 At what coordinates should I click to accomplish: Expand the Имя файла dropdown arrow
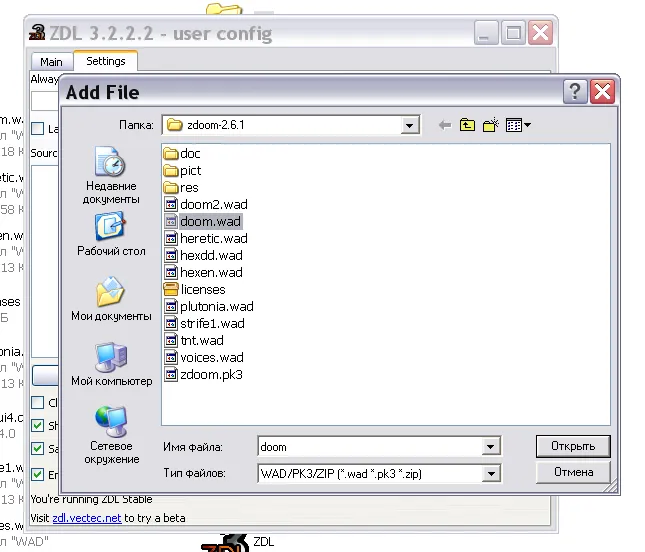click(x=490, y=447)
